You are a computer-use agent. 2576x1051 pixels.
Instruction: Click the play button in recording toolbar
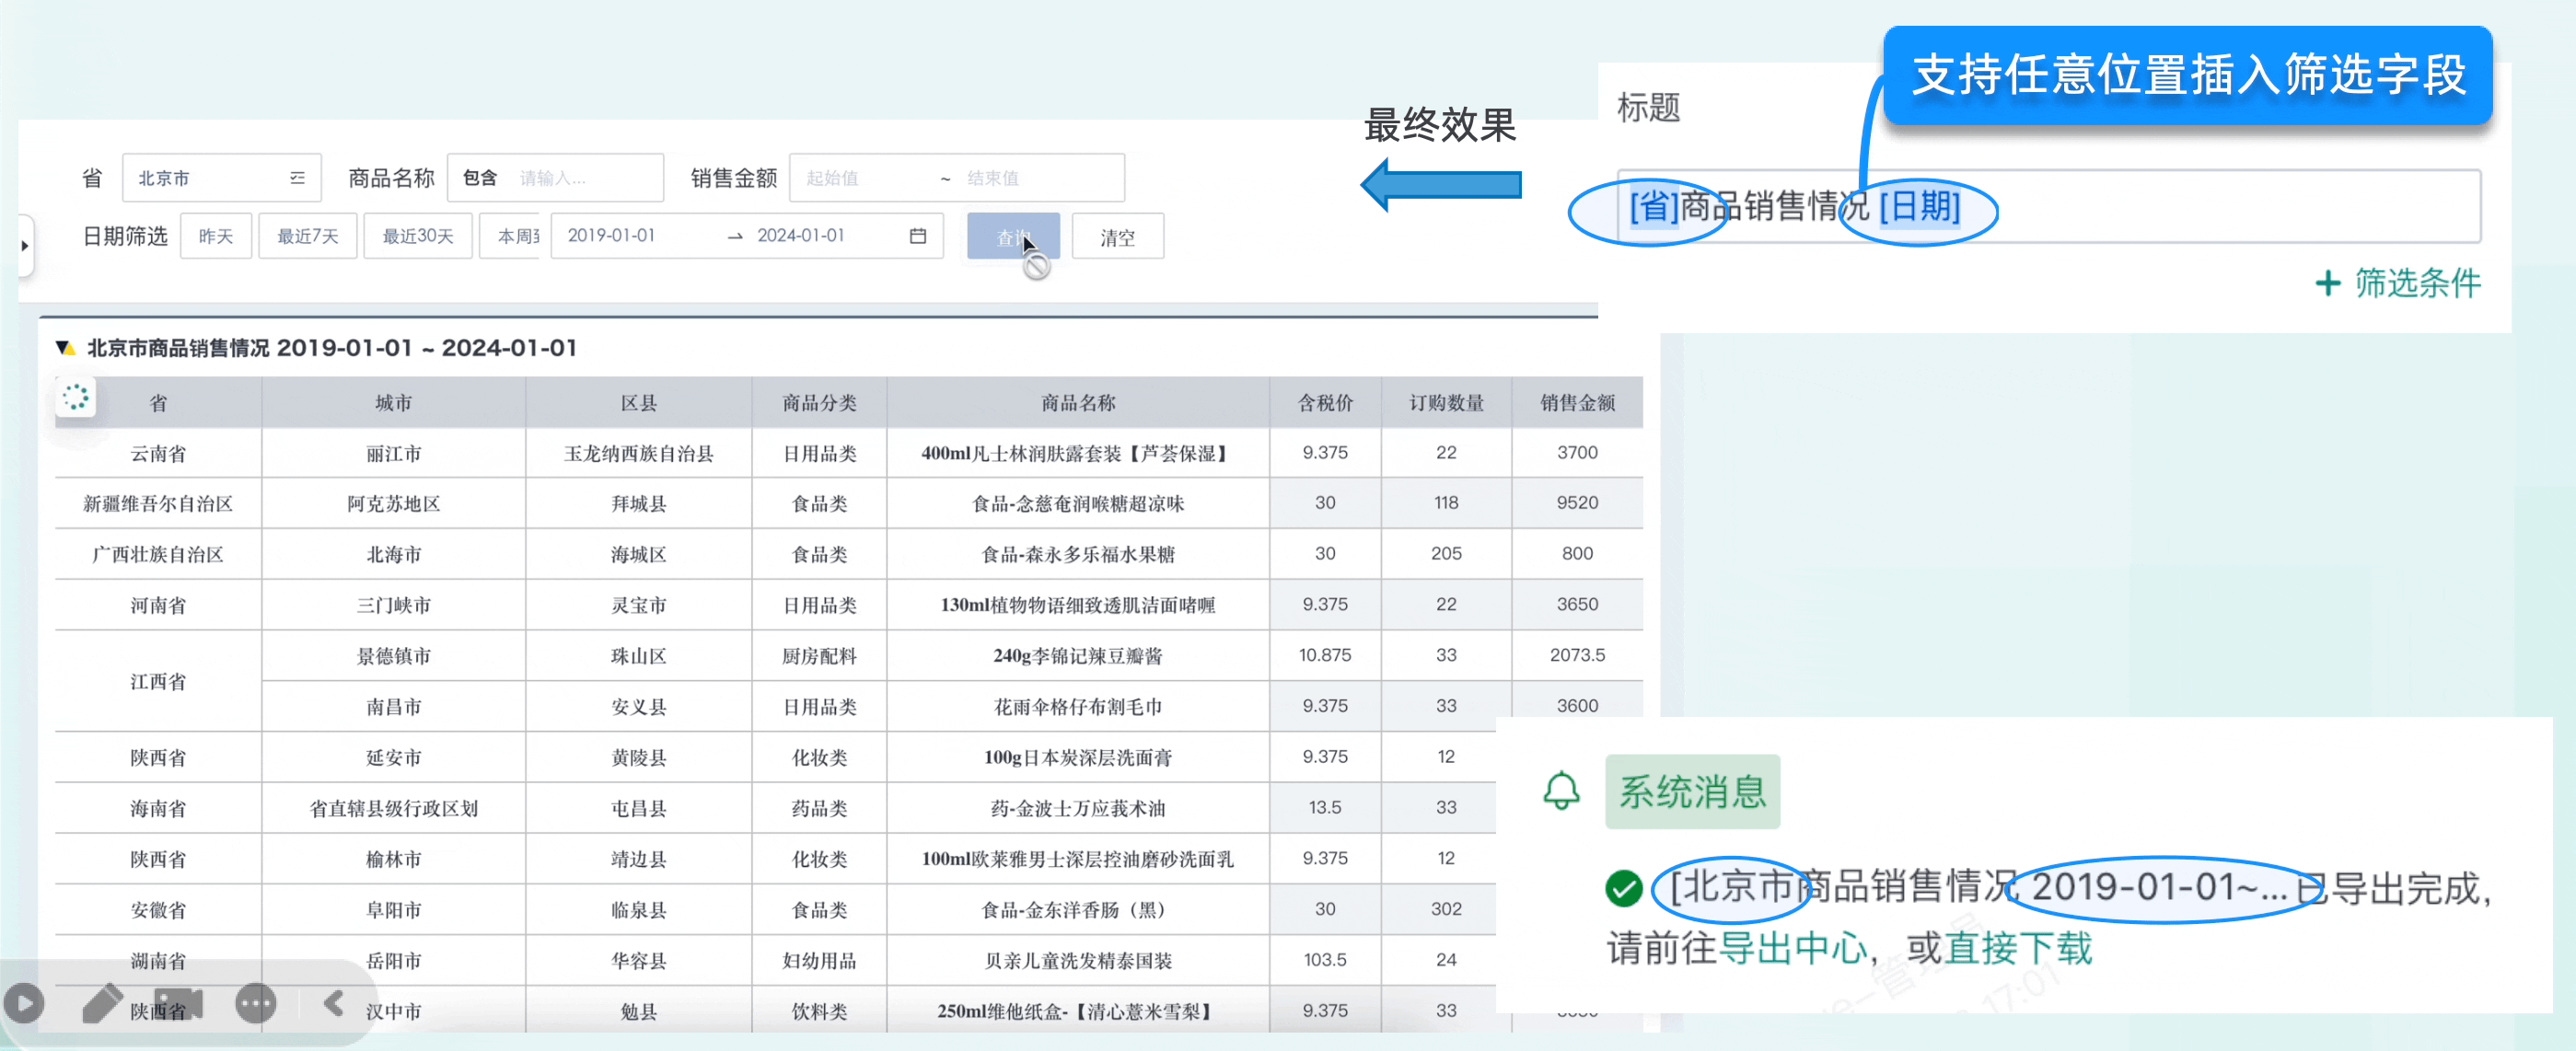pos(24,1003)
